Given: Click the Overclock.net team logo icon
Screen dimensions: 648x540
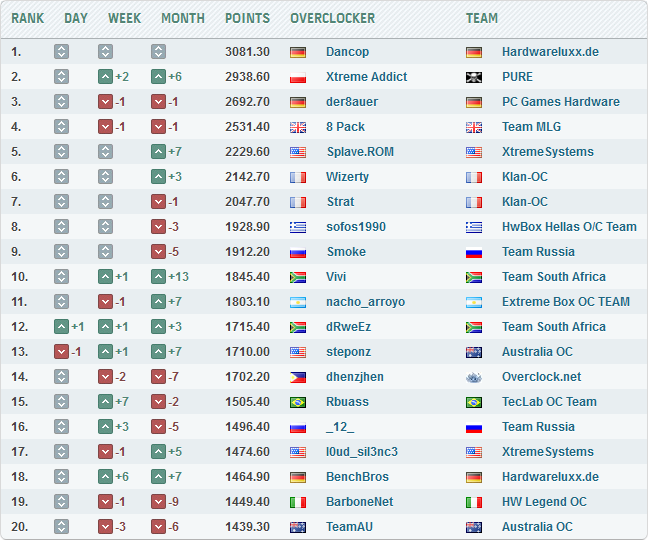Looking at the screenshot, I should pos(474,377).
